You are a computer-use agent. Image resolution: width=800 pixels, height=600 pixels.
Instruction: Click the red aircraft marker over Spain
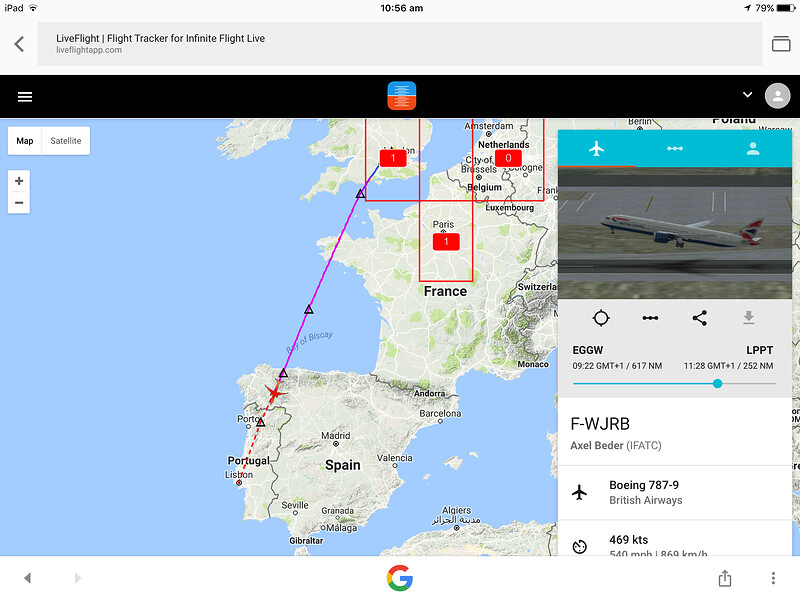(x=275, y=392)
